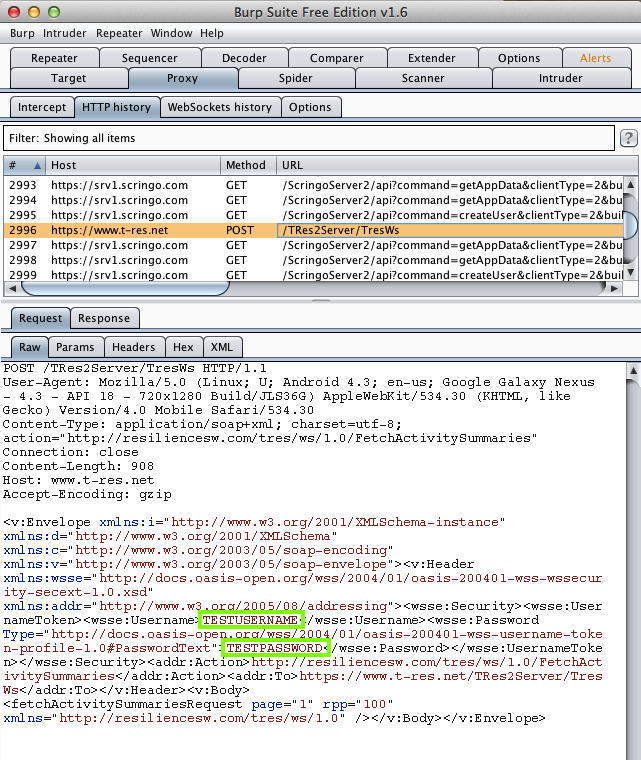Switch to the Params view tab
The width and height of the screenshot is (641, 760).
(x=75, y=348)
